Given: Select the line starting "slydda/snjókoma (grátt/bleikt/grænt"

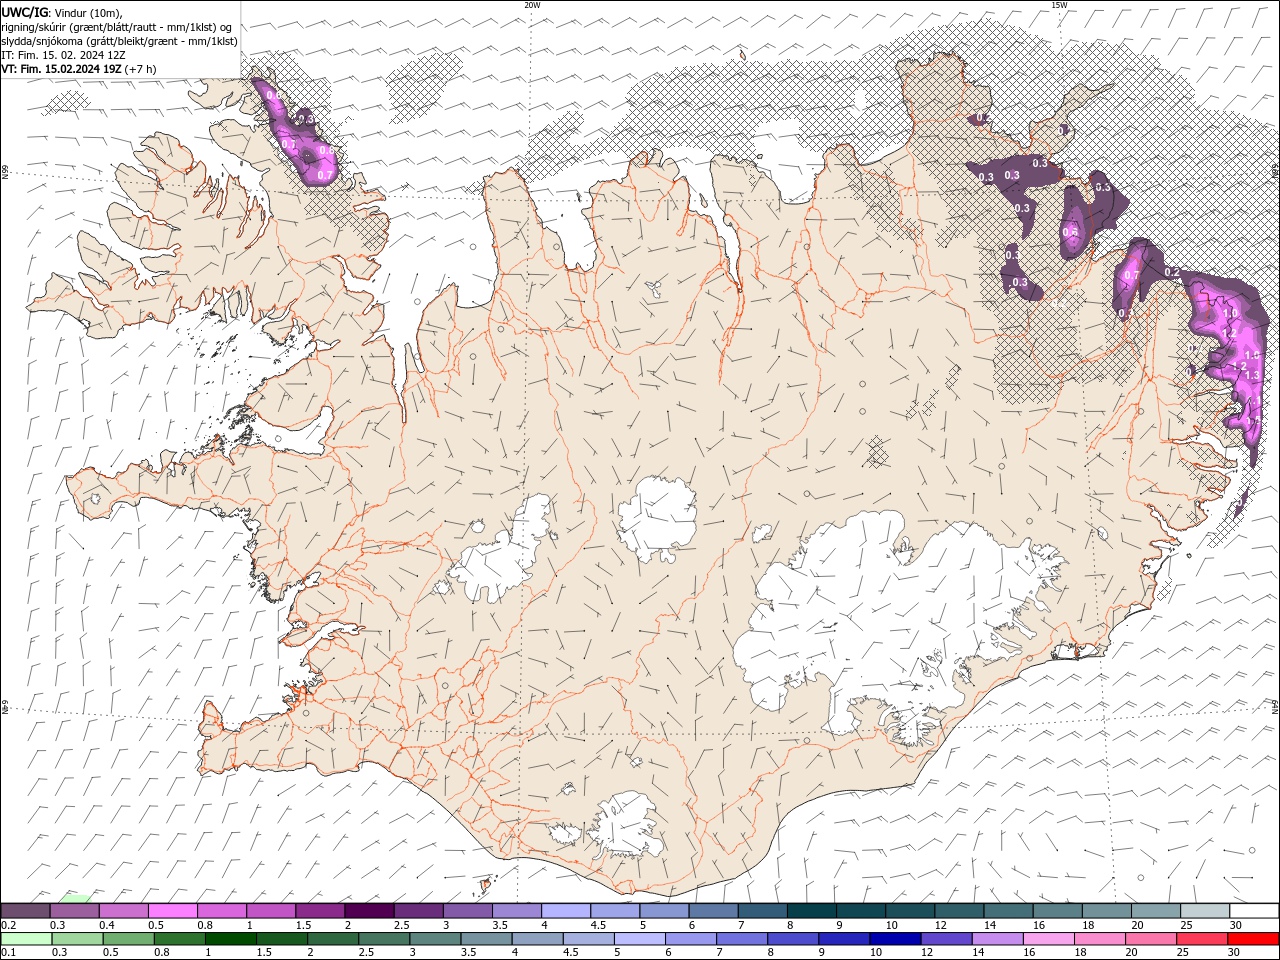Looking at the screenshot, I should (x=119, y=41).
